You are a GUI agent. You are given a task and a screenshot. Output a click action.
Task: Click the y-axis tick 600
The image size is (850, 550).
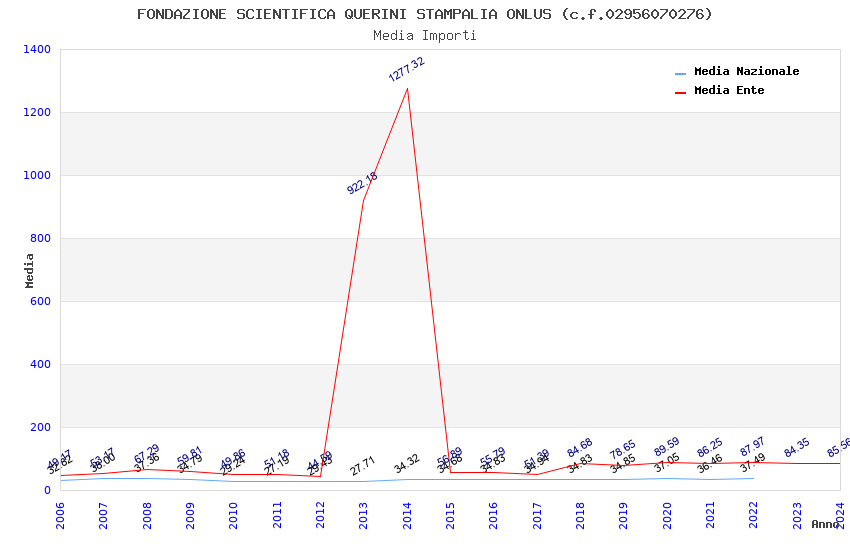[40, 301]
